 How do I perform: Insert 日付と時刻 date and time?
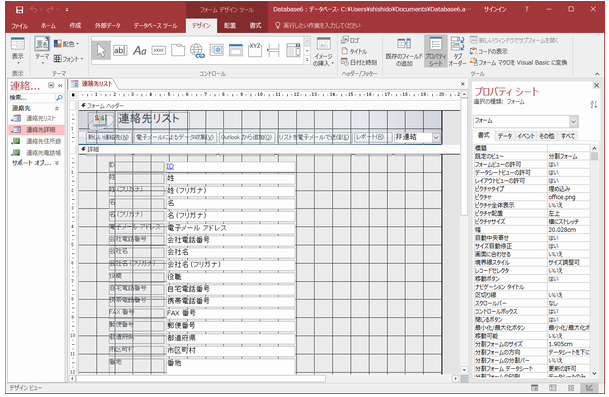(x=359, y=62)
